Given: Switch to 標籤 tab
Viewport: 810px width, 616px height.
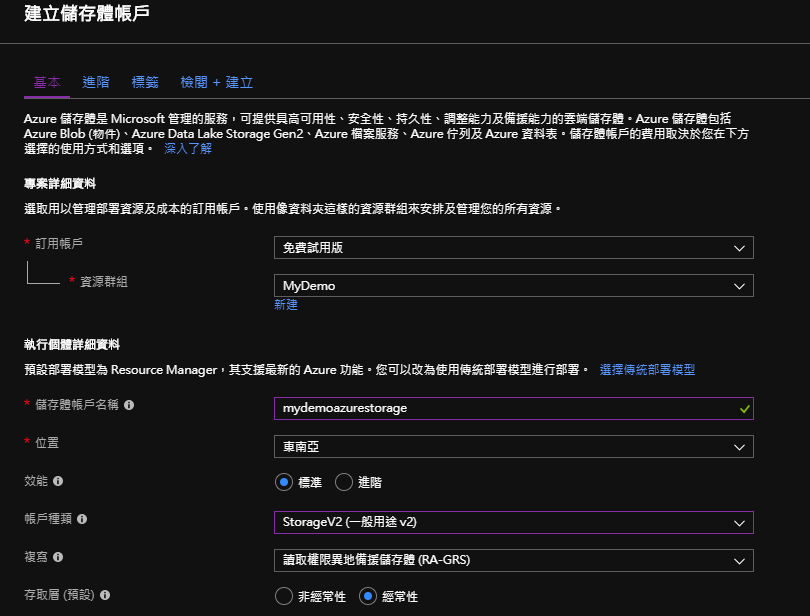Looking at the screenshot, I should tap(145, 82).
